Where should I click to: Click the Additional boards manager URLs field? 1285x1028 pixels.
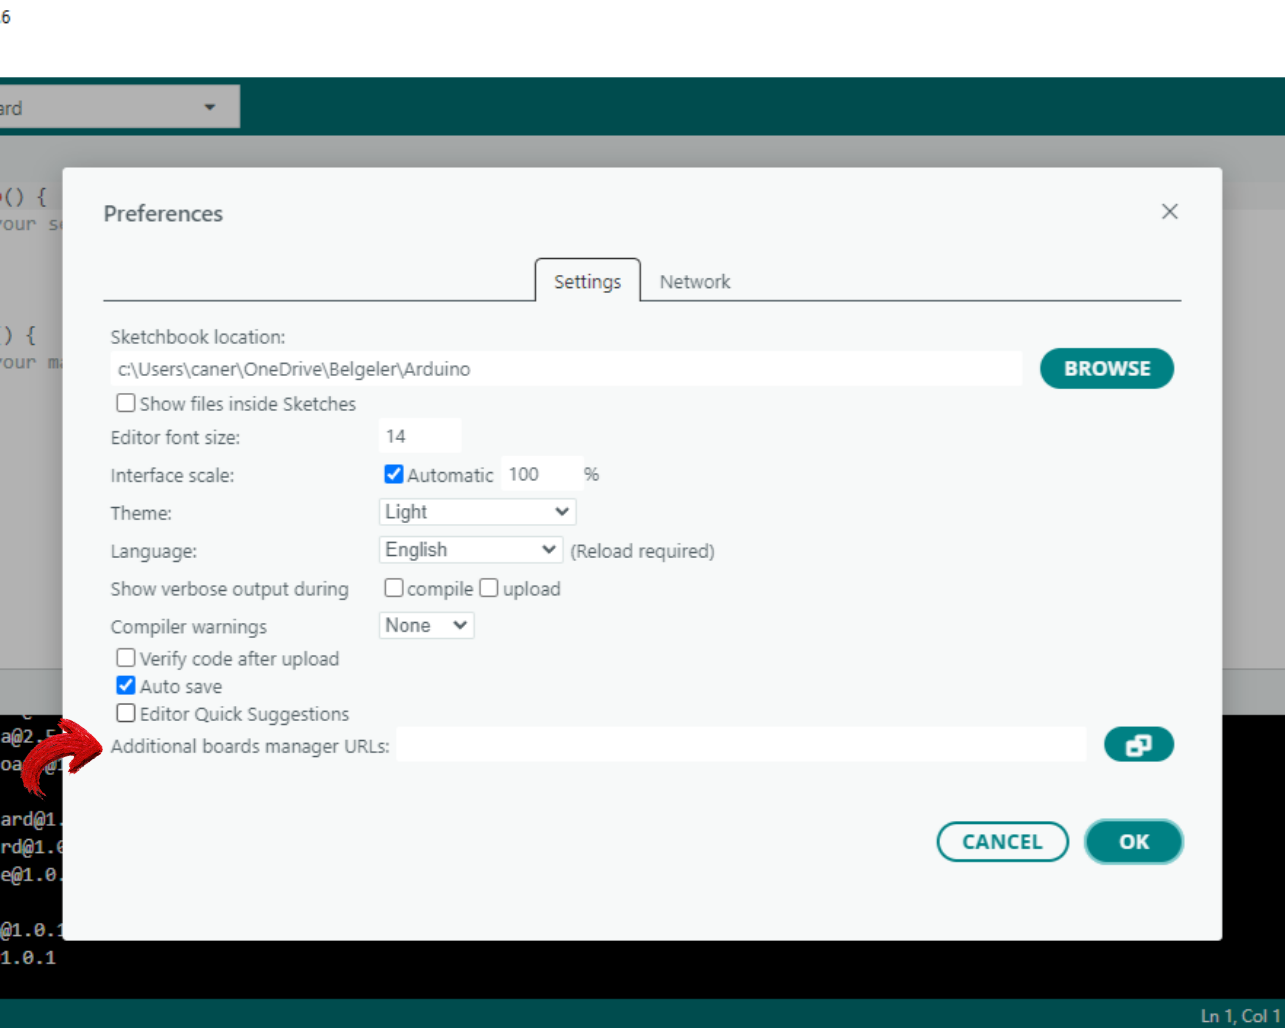pyautogui.click(x=740, y=745)
